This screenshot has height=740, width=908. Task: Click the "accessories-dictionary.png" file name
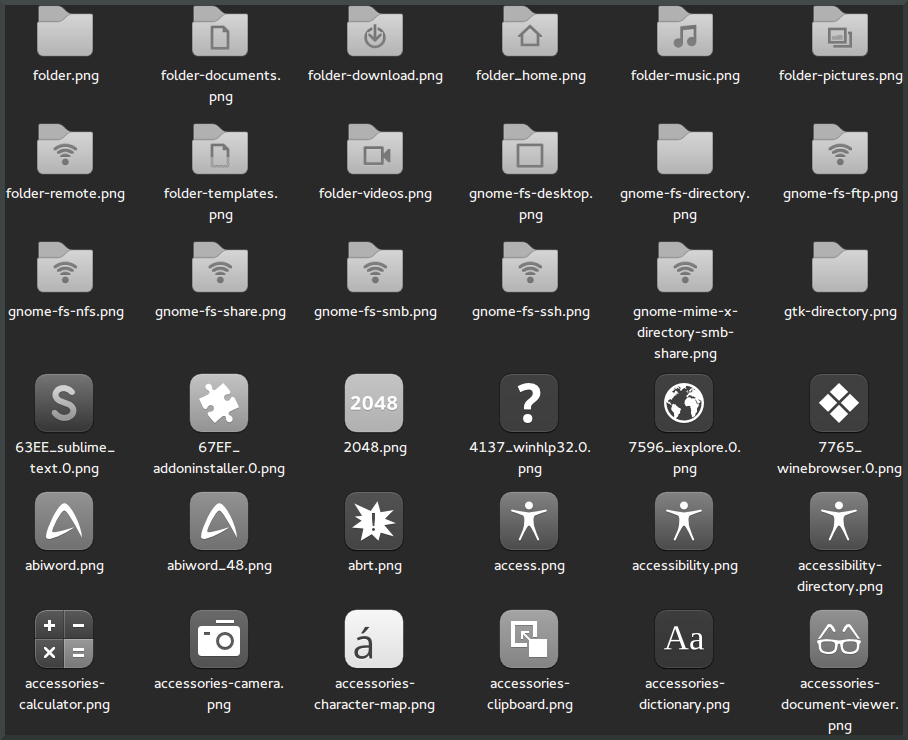[x=684, y=694]
